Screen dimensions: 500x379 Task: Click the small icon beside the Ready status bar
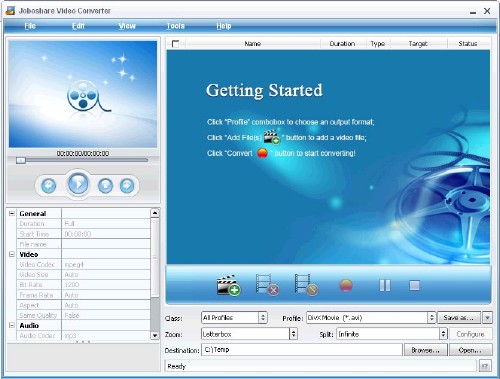pyautogui.click(x=485, y=366)
